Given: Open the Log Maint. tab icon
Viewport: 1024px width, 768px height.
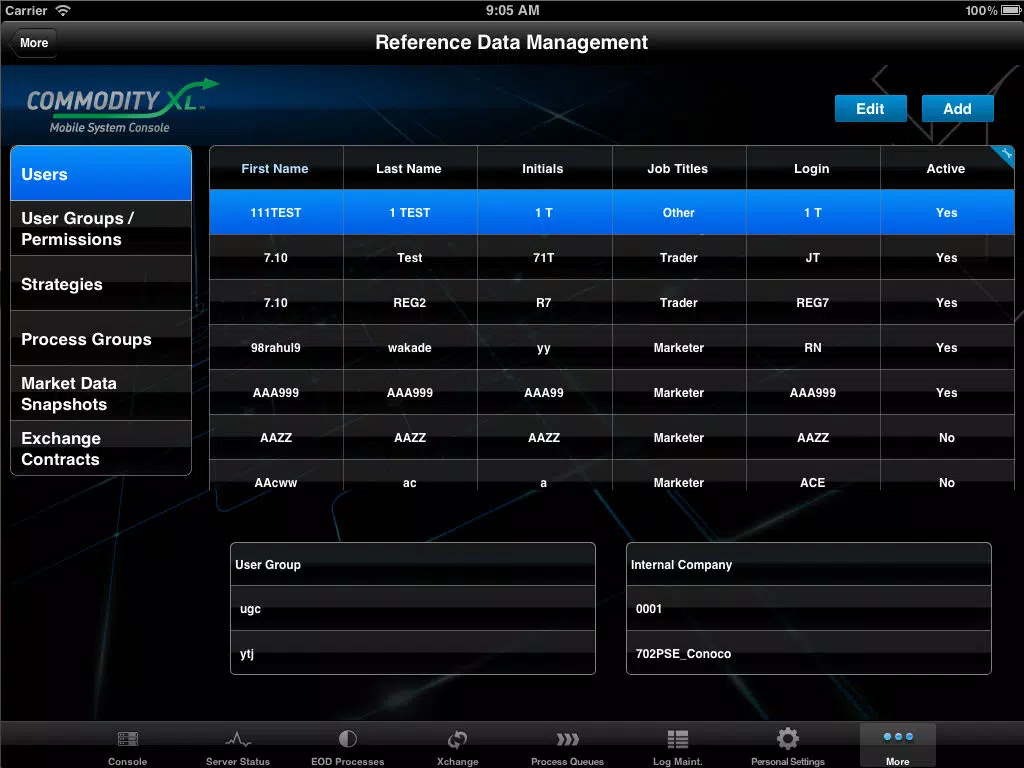Looking at the screenshot, I should pos(678,739).
